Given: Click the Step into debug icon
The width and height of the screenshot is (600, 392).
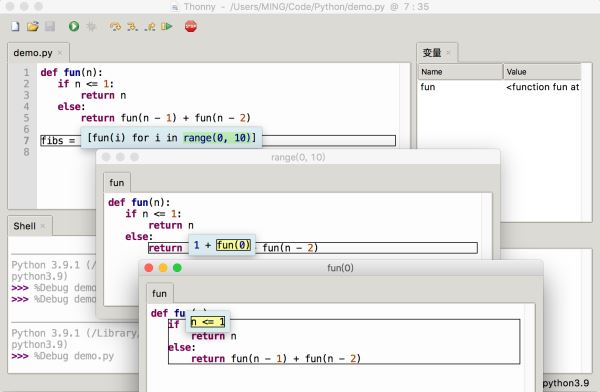Looking at the screenshot, I should coord(132,27).
